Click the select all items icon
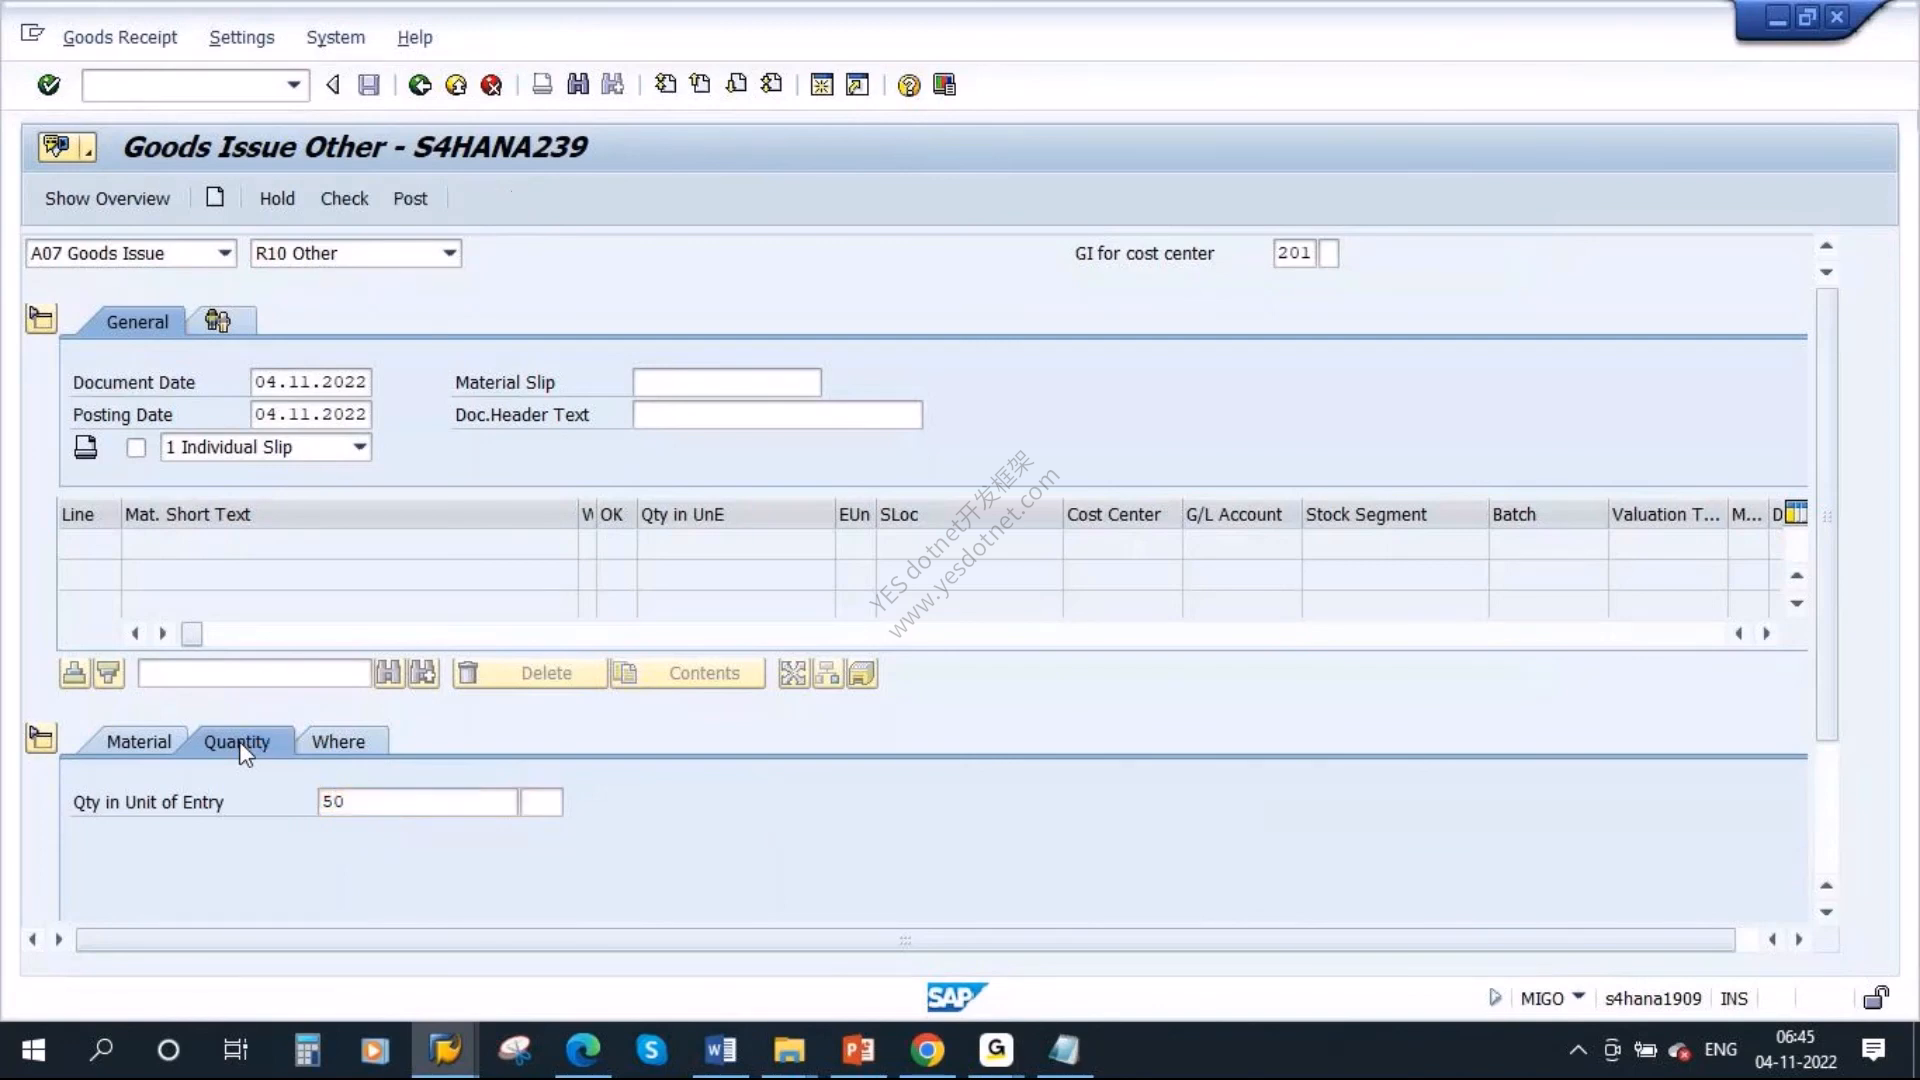The width and height of the screenshot is (1920, 1080). pyautogui.click(x=793, y=673)
